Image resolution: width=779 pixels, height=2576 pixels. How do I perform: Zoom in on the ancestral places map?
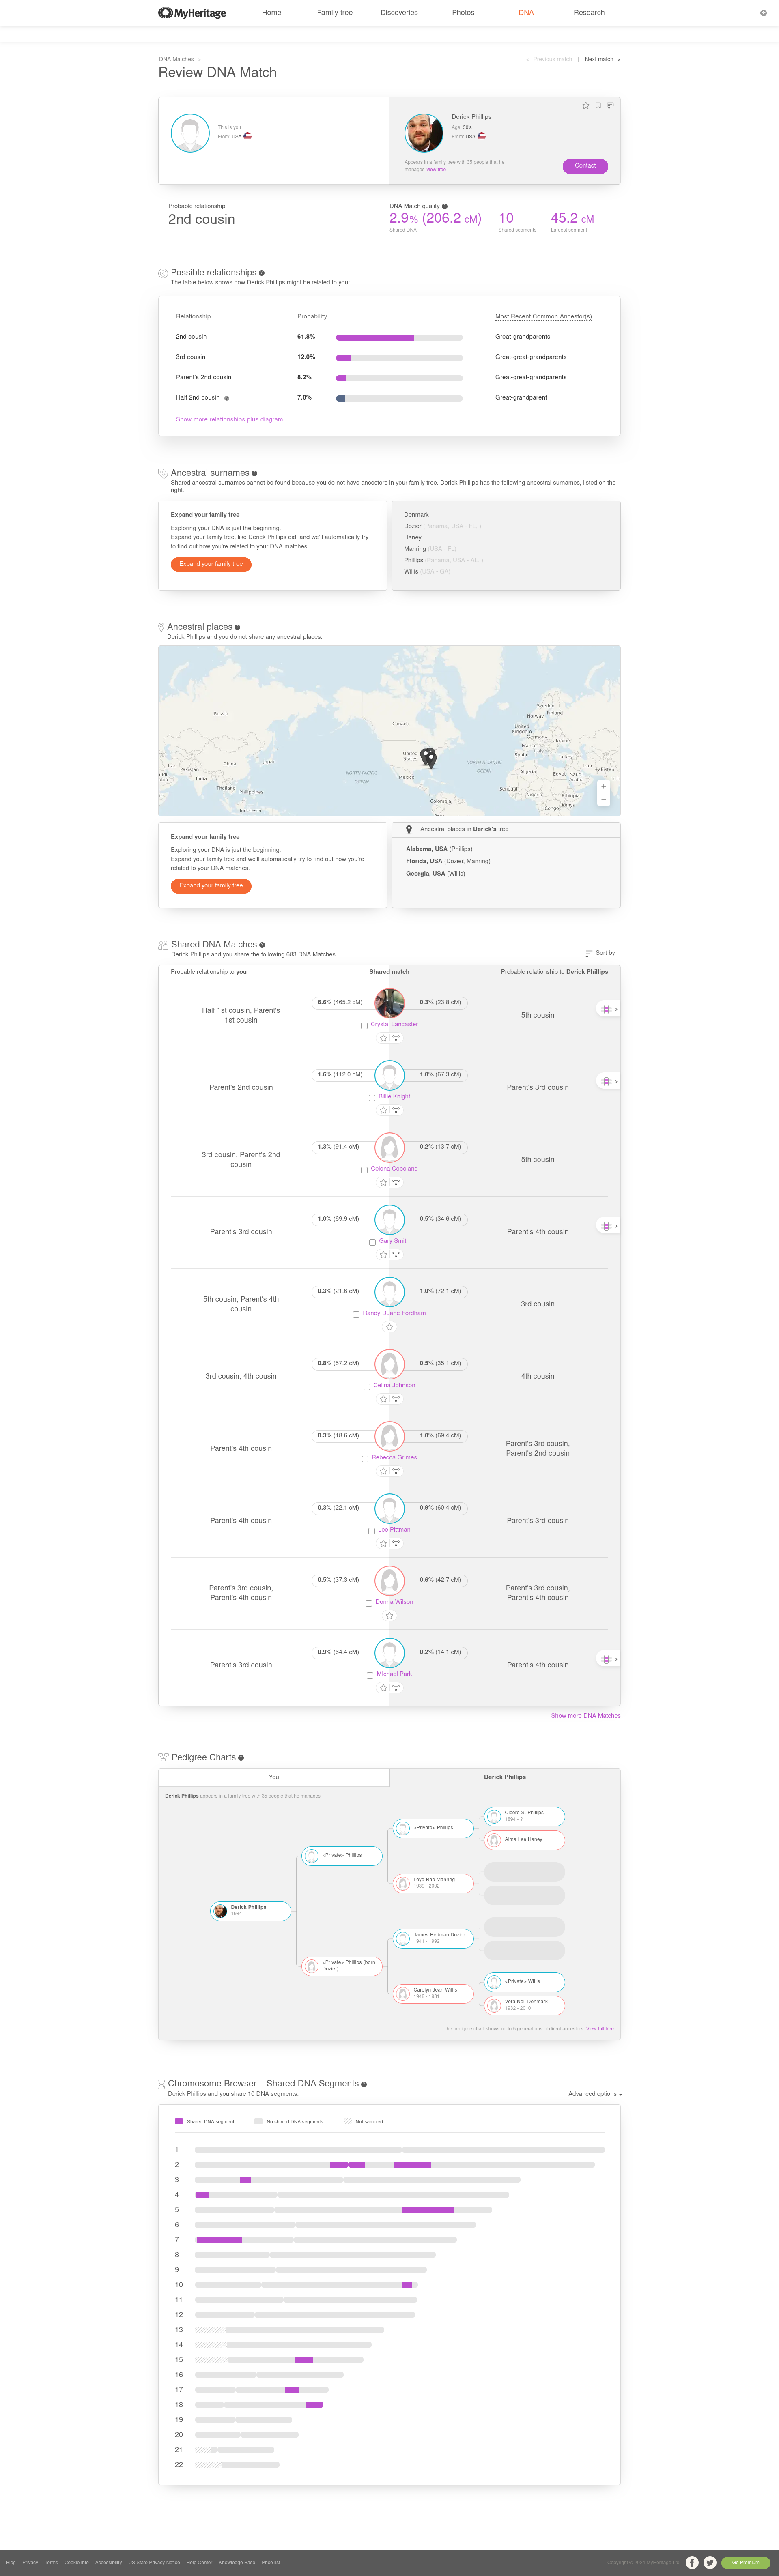[x=603, y=786]
